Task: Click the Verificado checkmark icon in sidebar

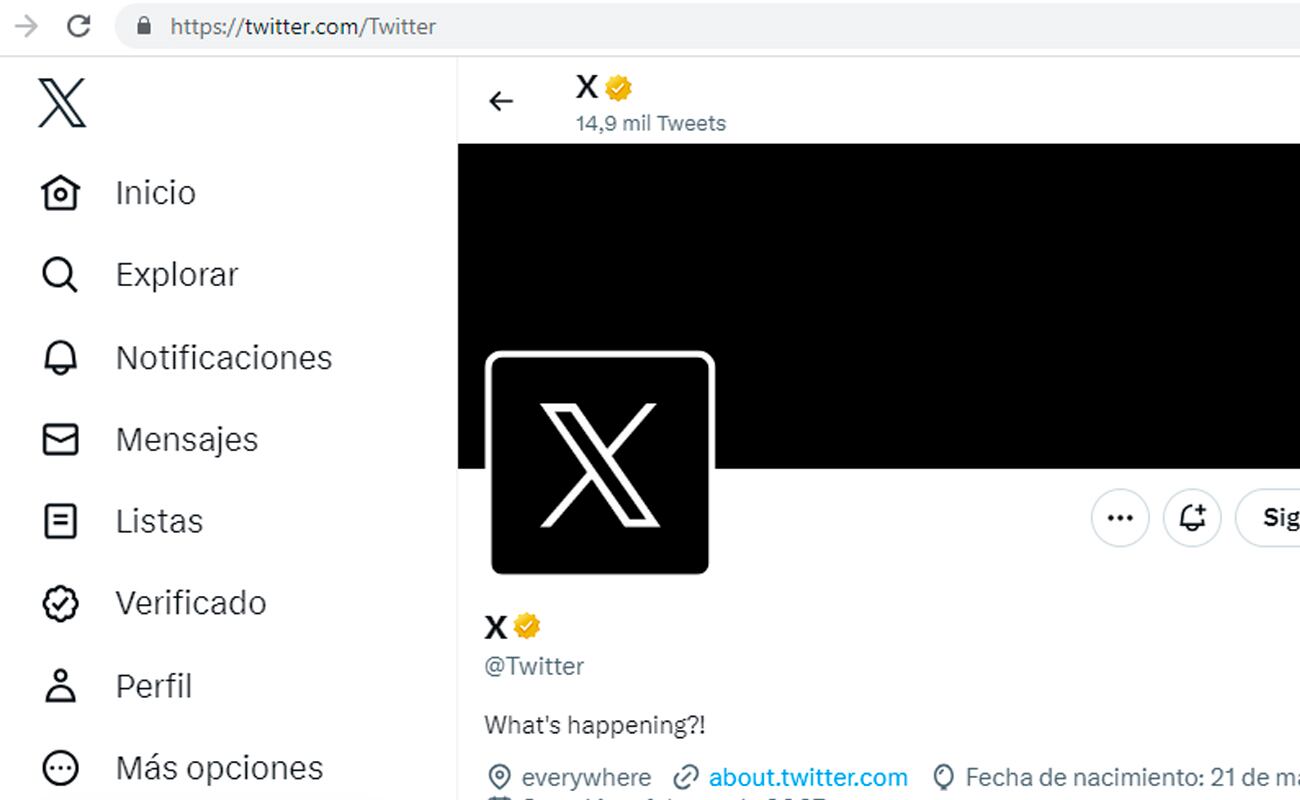Action: (x=60, y=602)
